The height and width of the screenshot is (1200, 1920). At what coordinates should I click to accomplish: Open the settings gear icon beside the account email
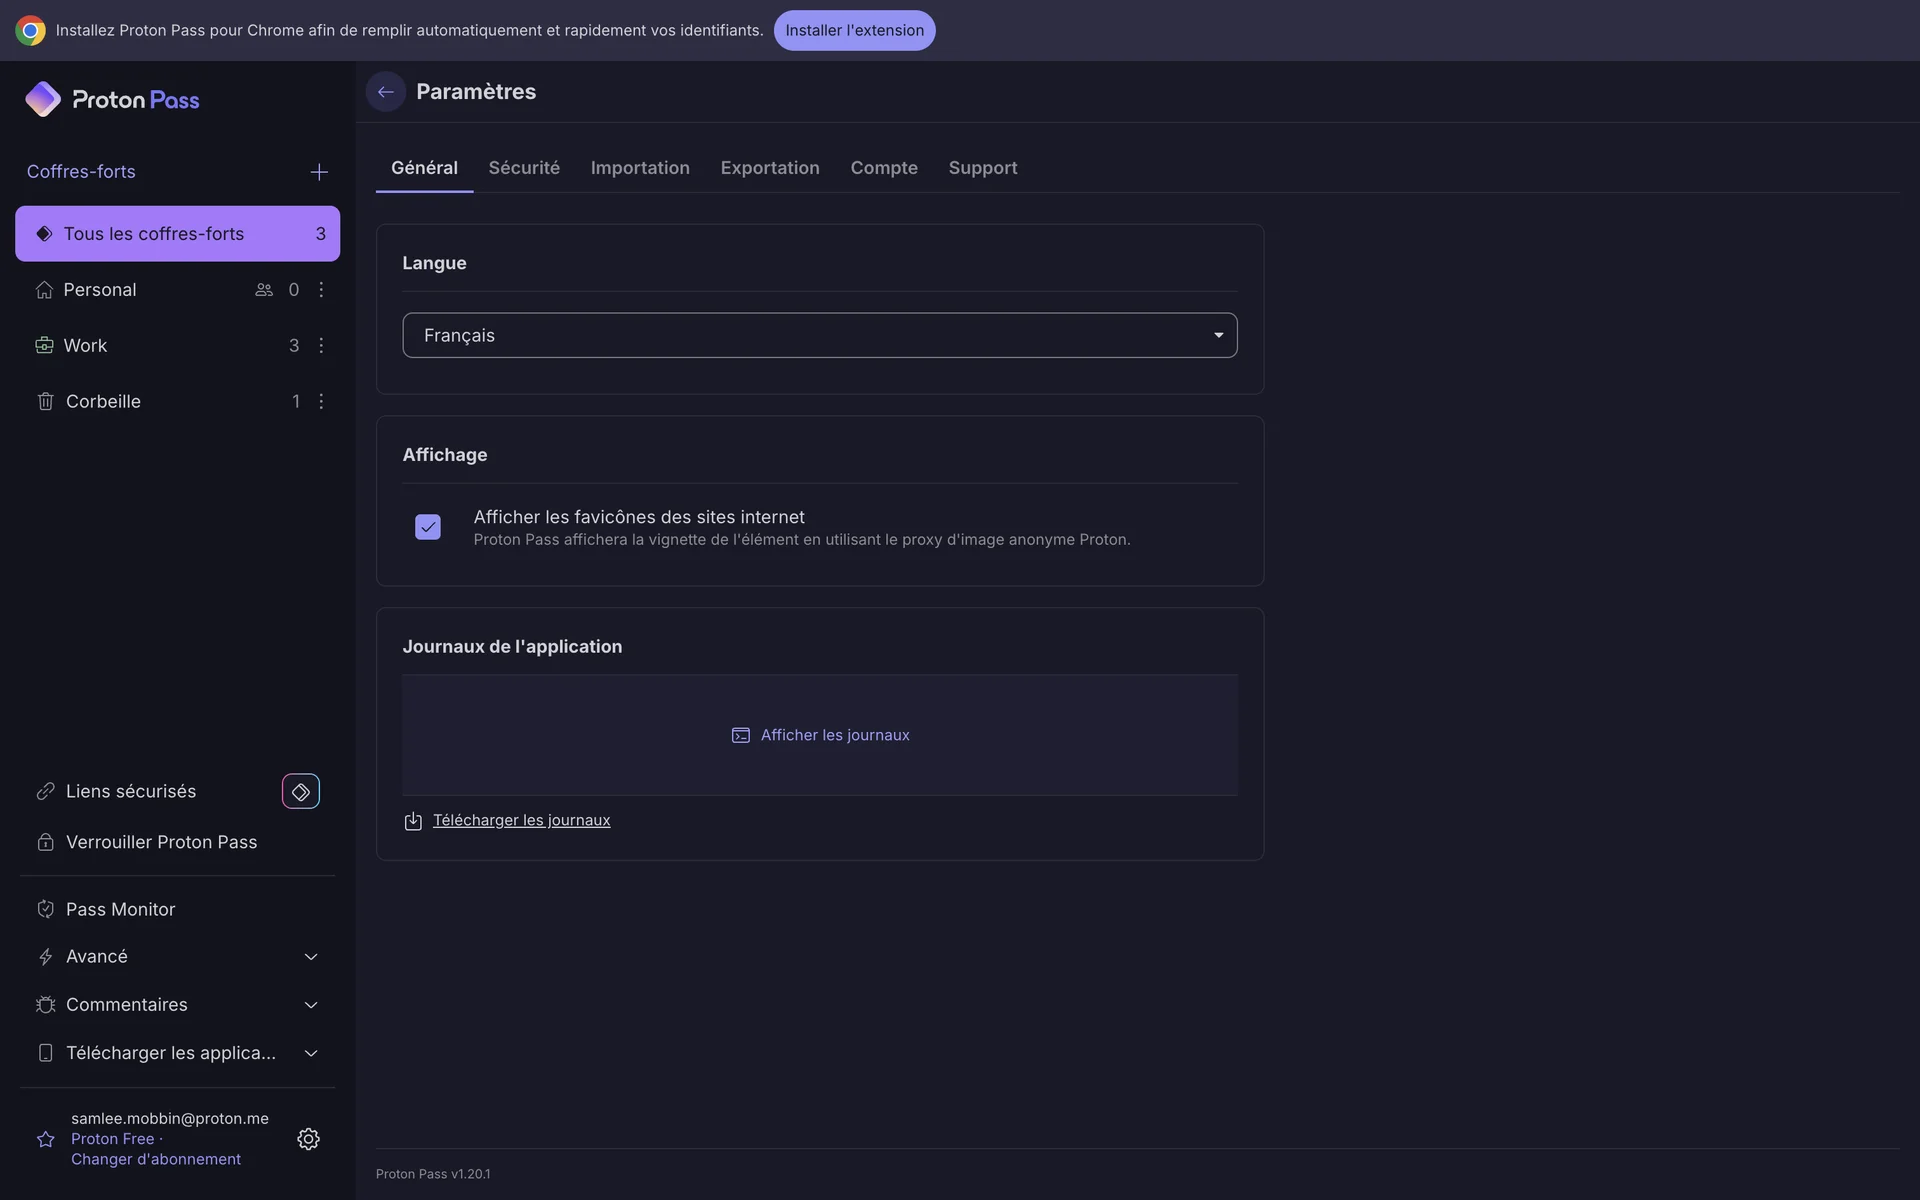click(x=308, y=1139)
